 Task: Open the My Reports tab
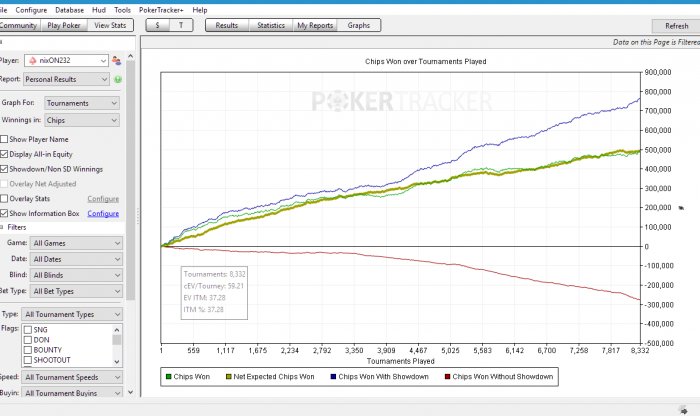pos(315,25)
